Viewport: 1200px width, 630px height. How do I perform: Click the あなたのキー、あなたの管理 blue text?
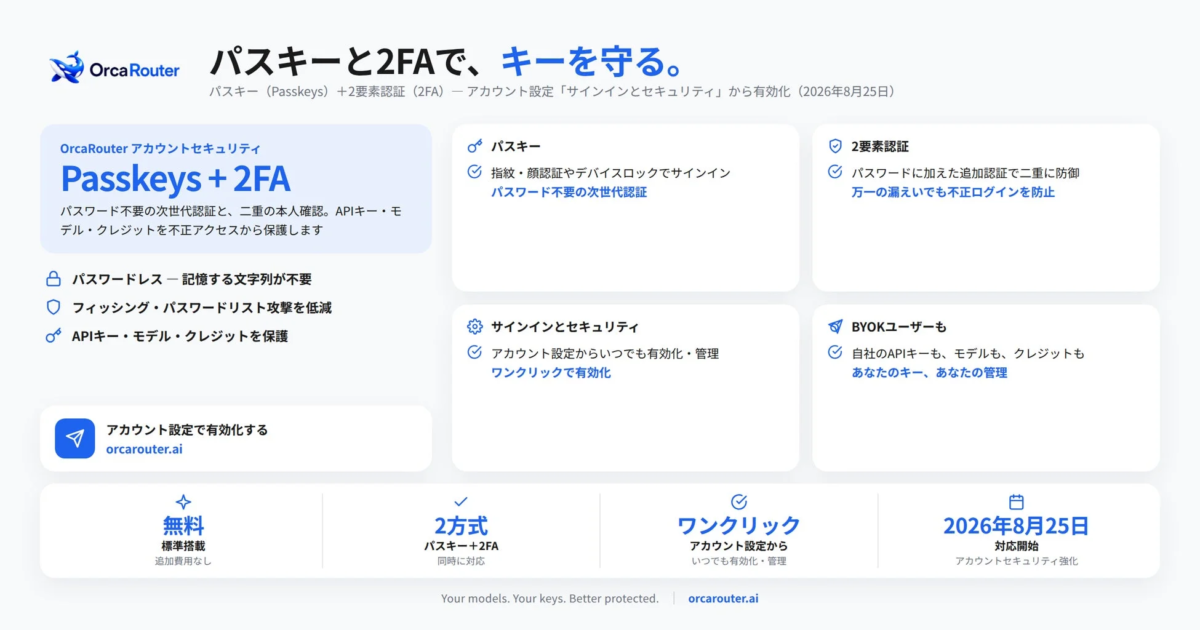[x=929, y=372]
